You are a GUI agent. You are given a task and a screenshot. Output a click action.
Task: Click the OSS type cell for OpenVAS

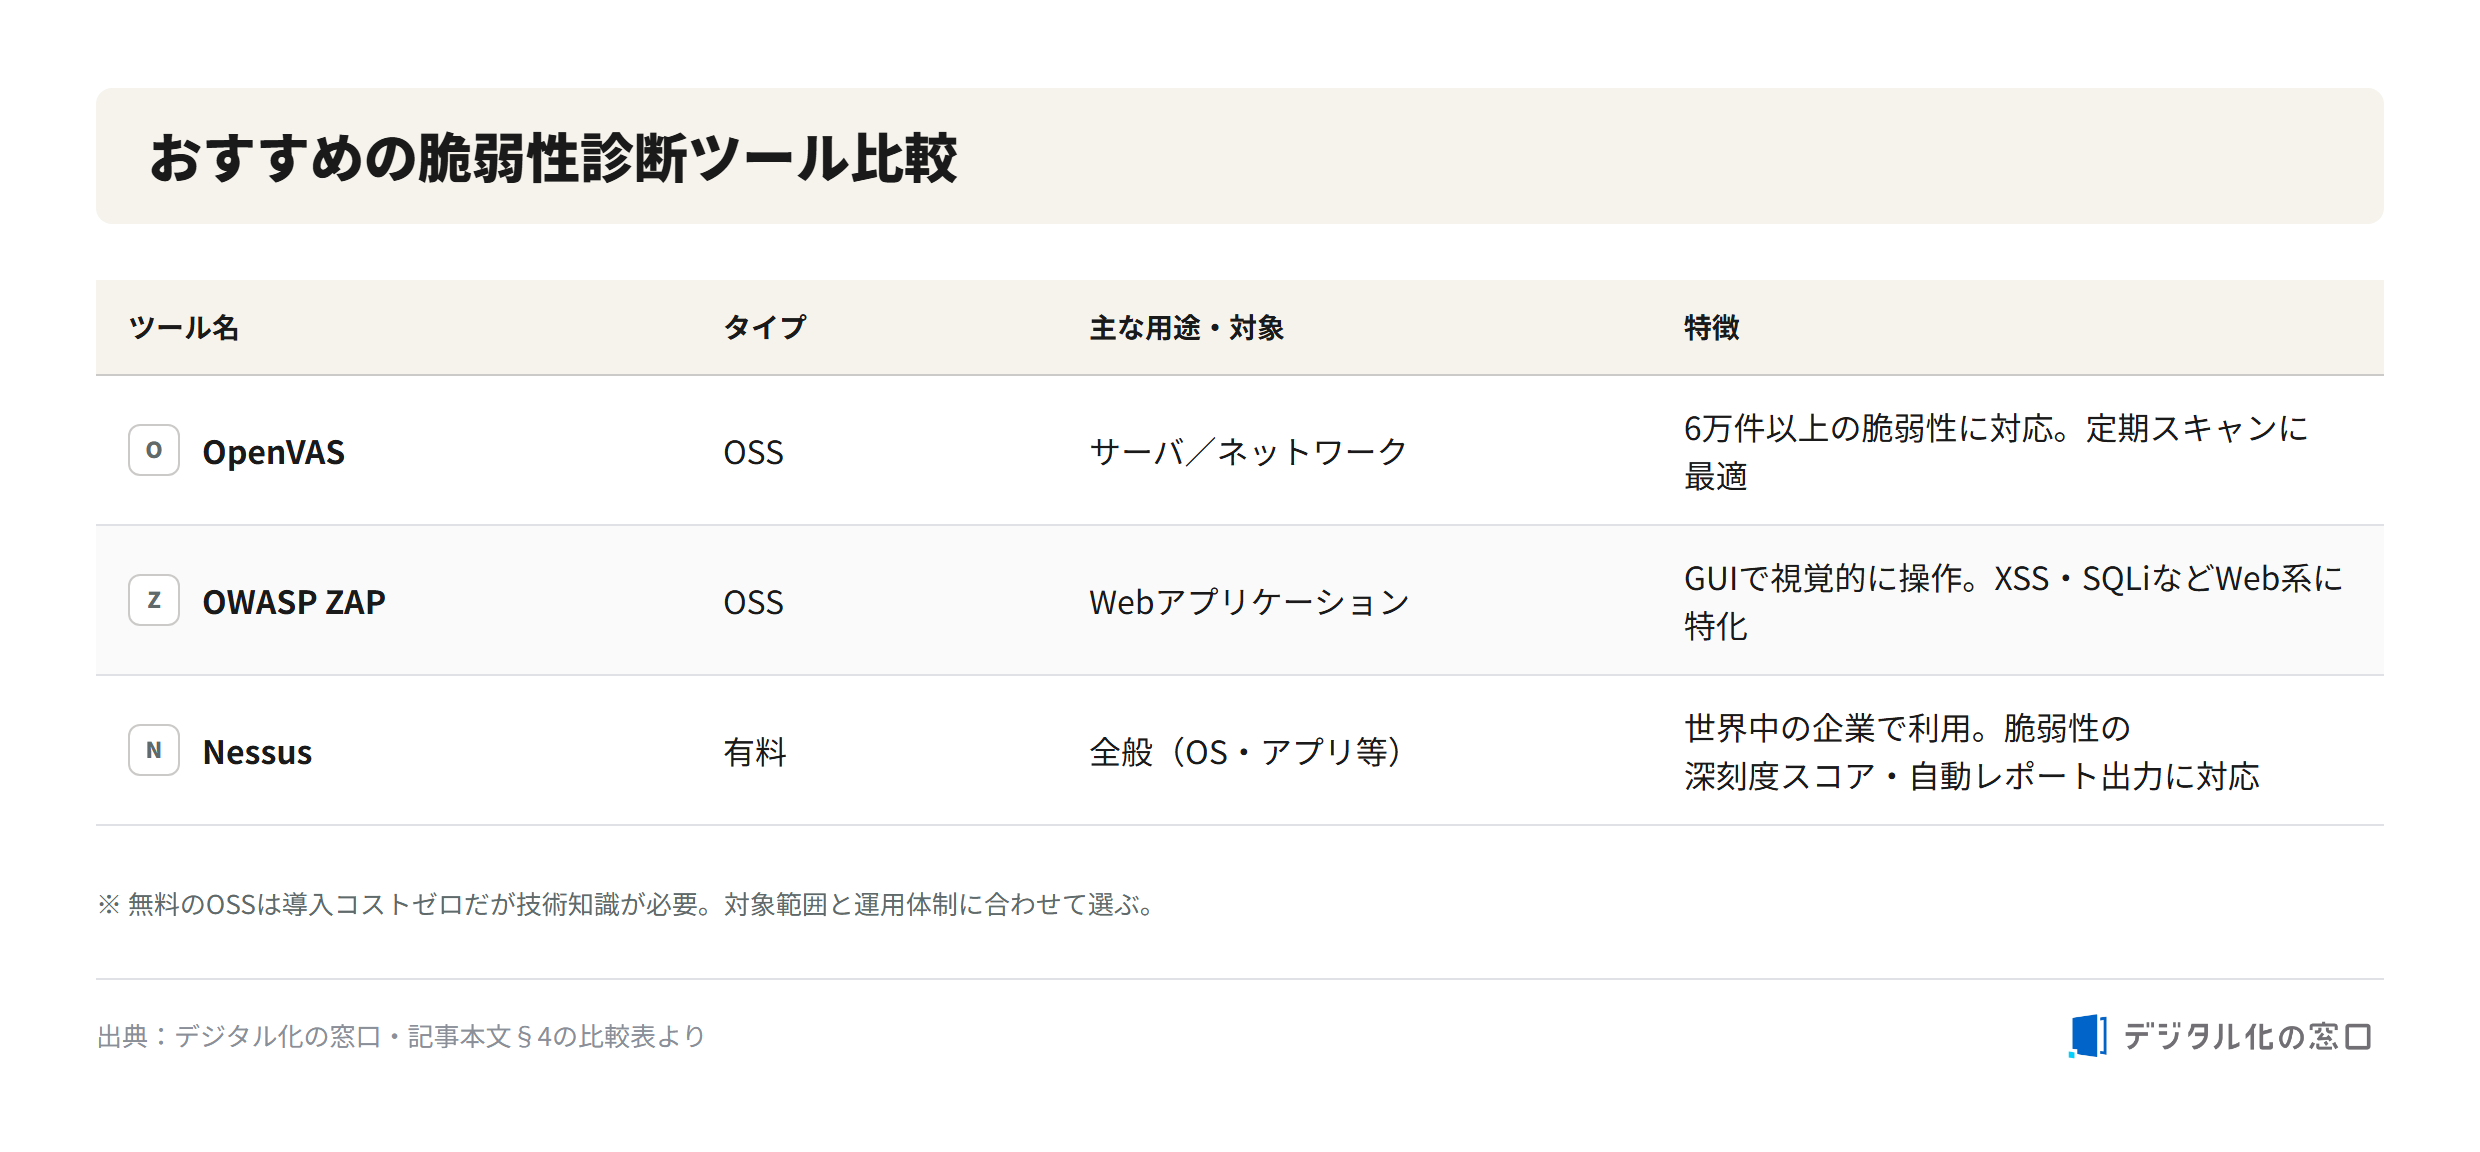[753, 452]
